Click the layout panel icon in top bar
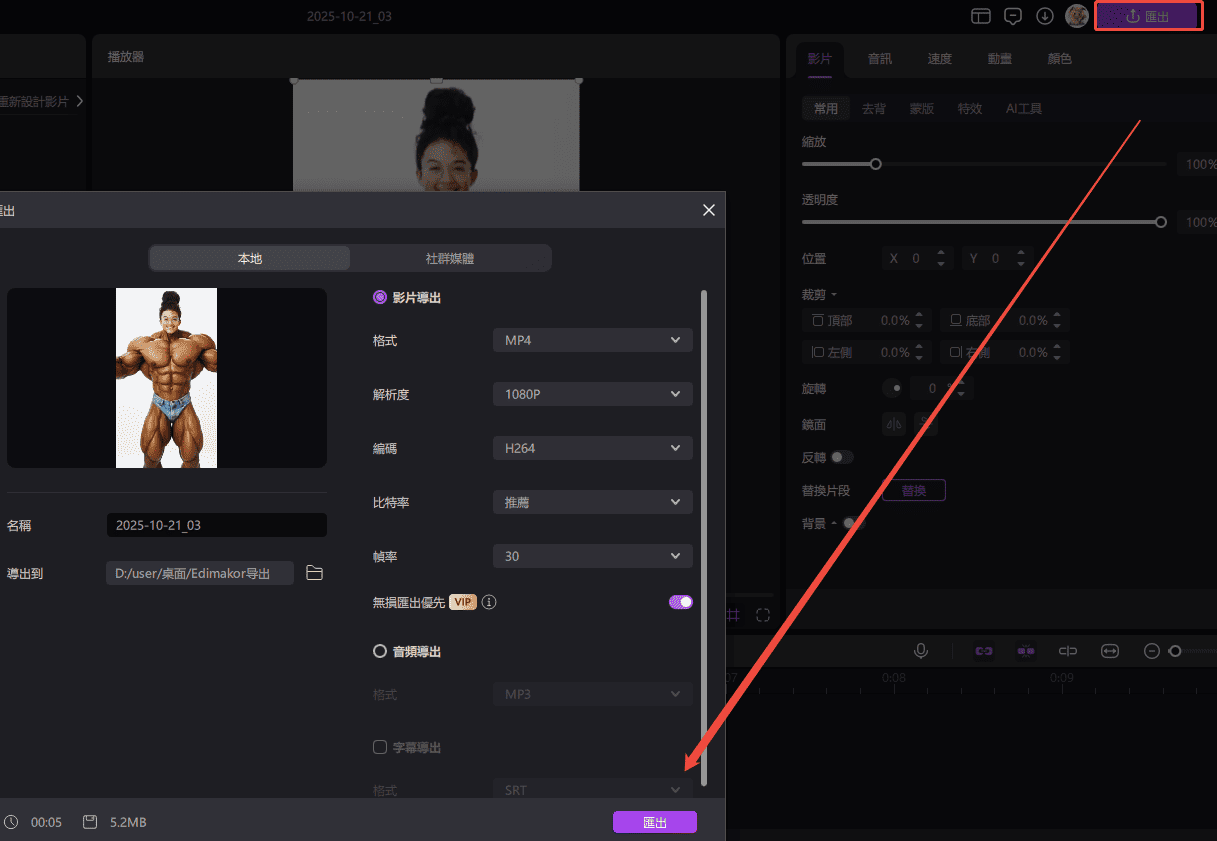The width and height of the screenshot is (1217, 841). [981, 16]
